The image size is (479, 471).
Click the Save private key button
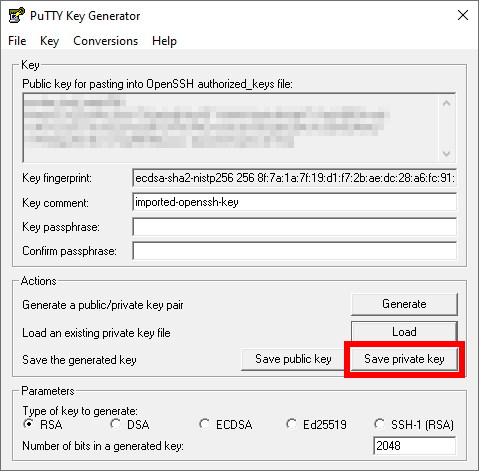(404, 359)
